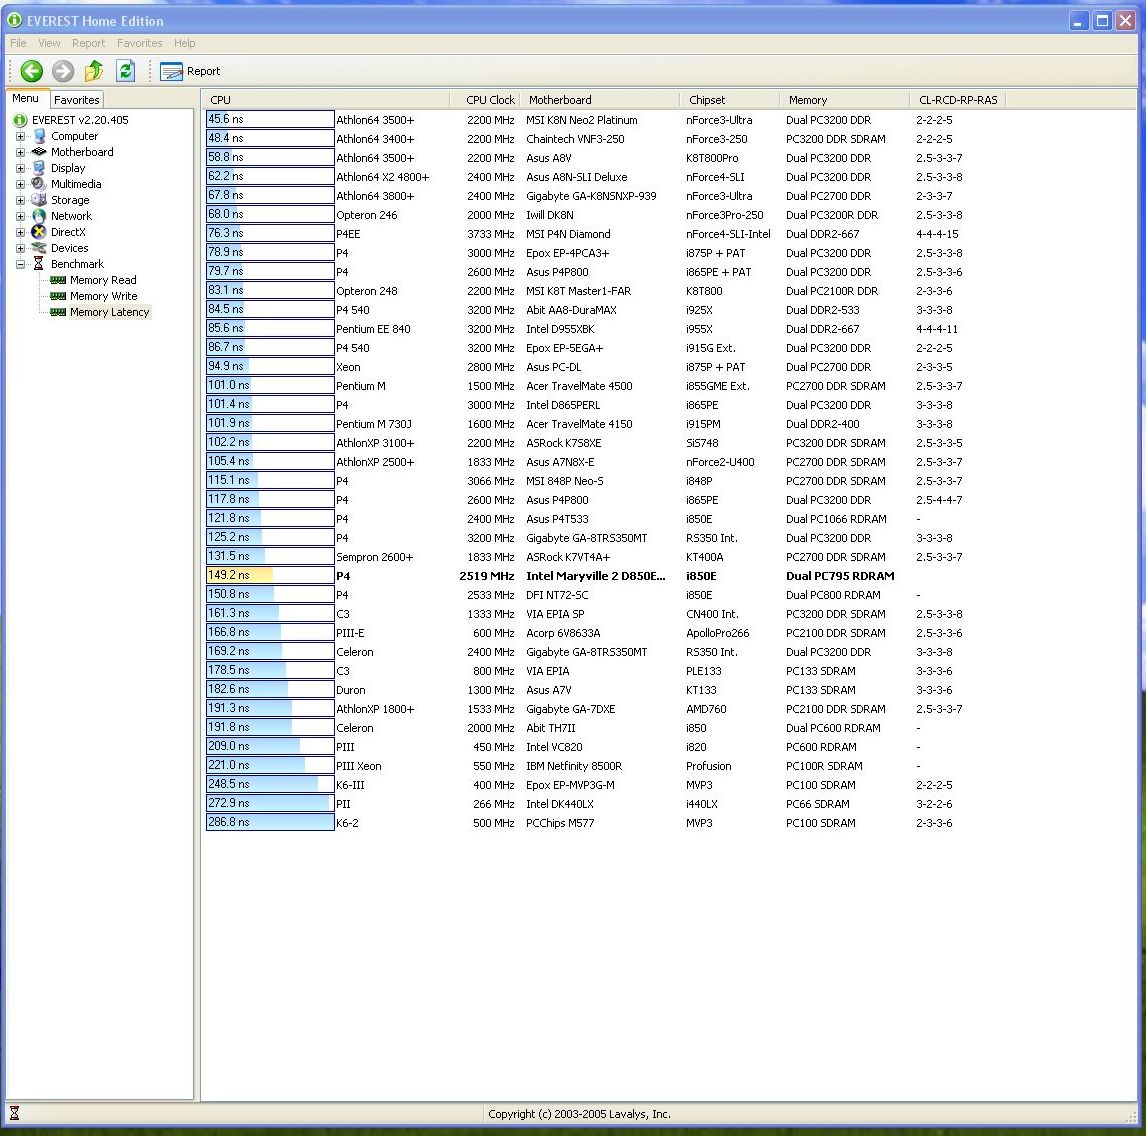Image resolution: width=1146 pixels, height=1136 pixels.
Task: Expand the Storage tree node
Action: 20,201
